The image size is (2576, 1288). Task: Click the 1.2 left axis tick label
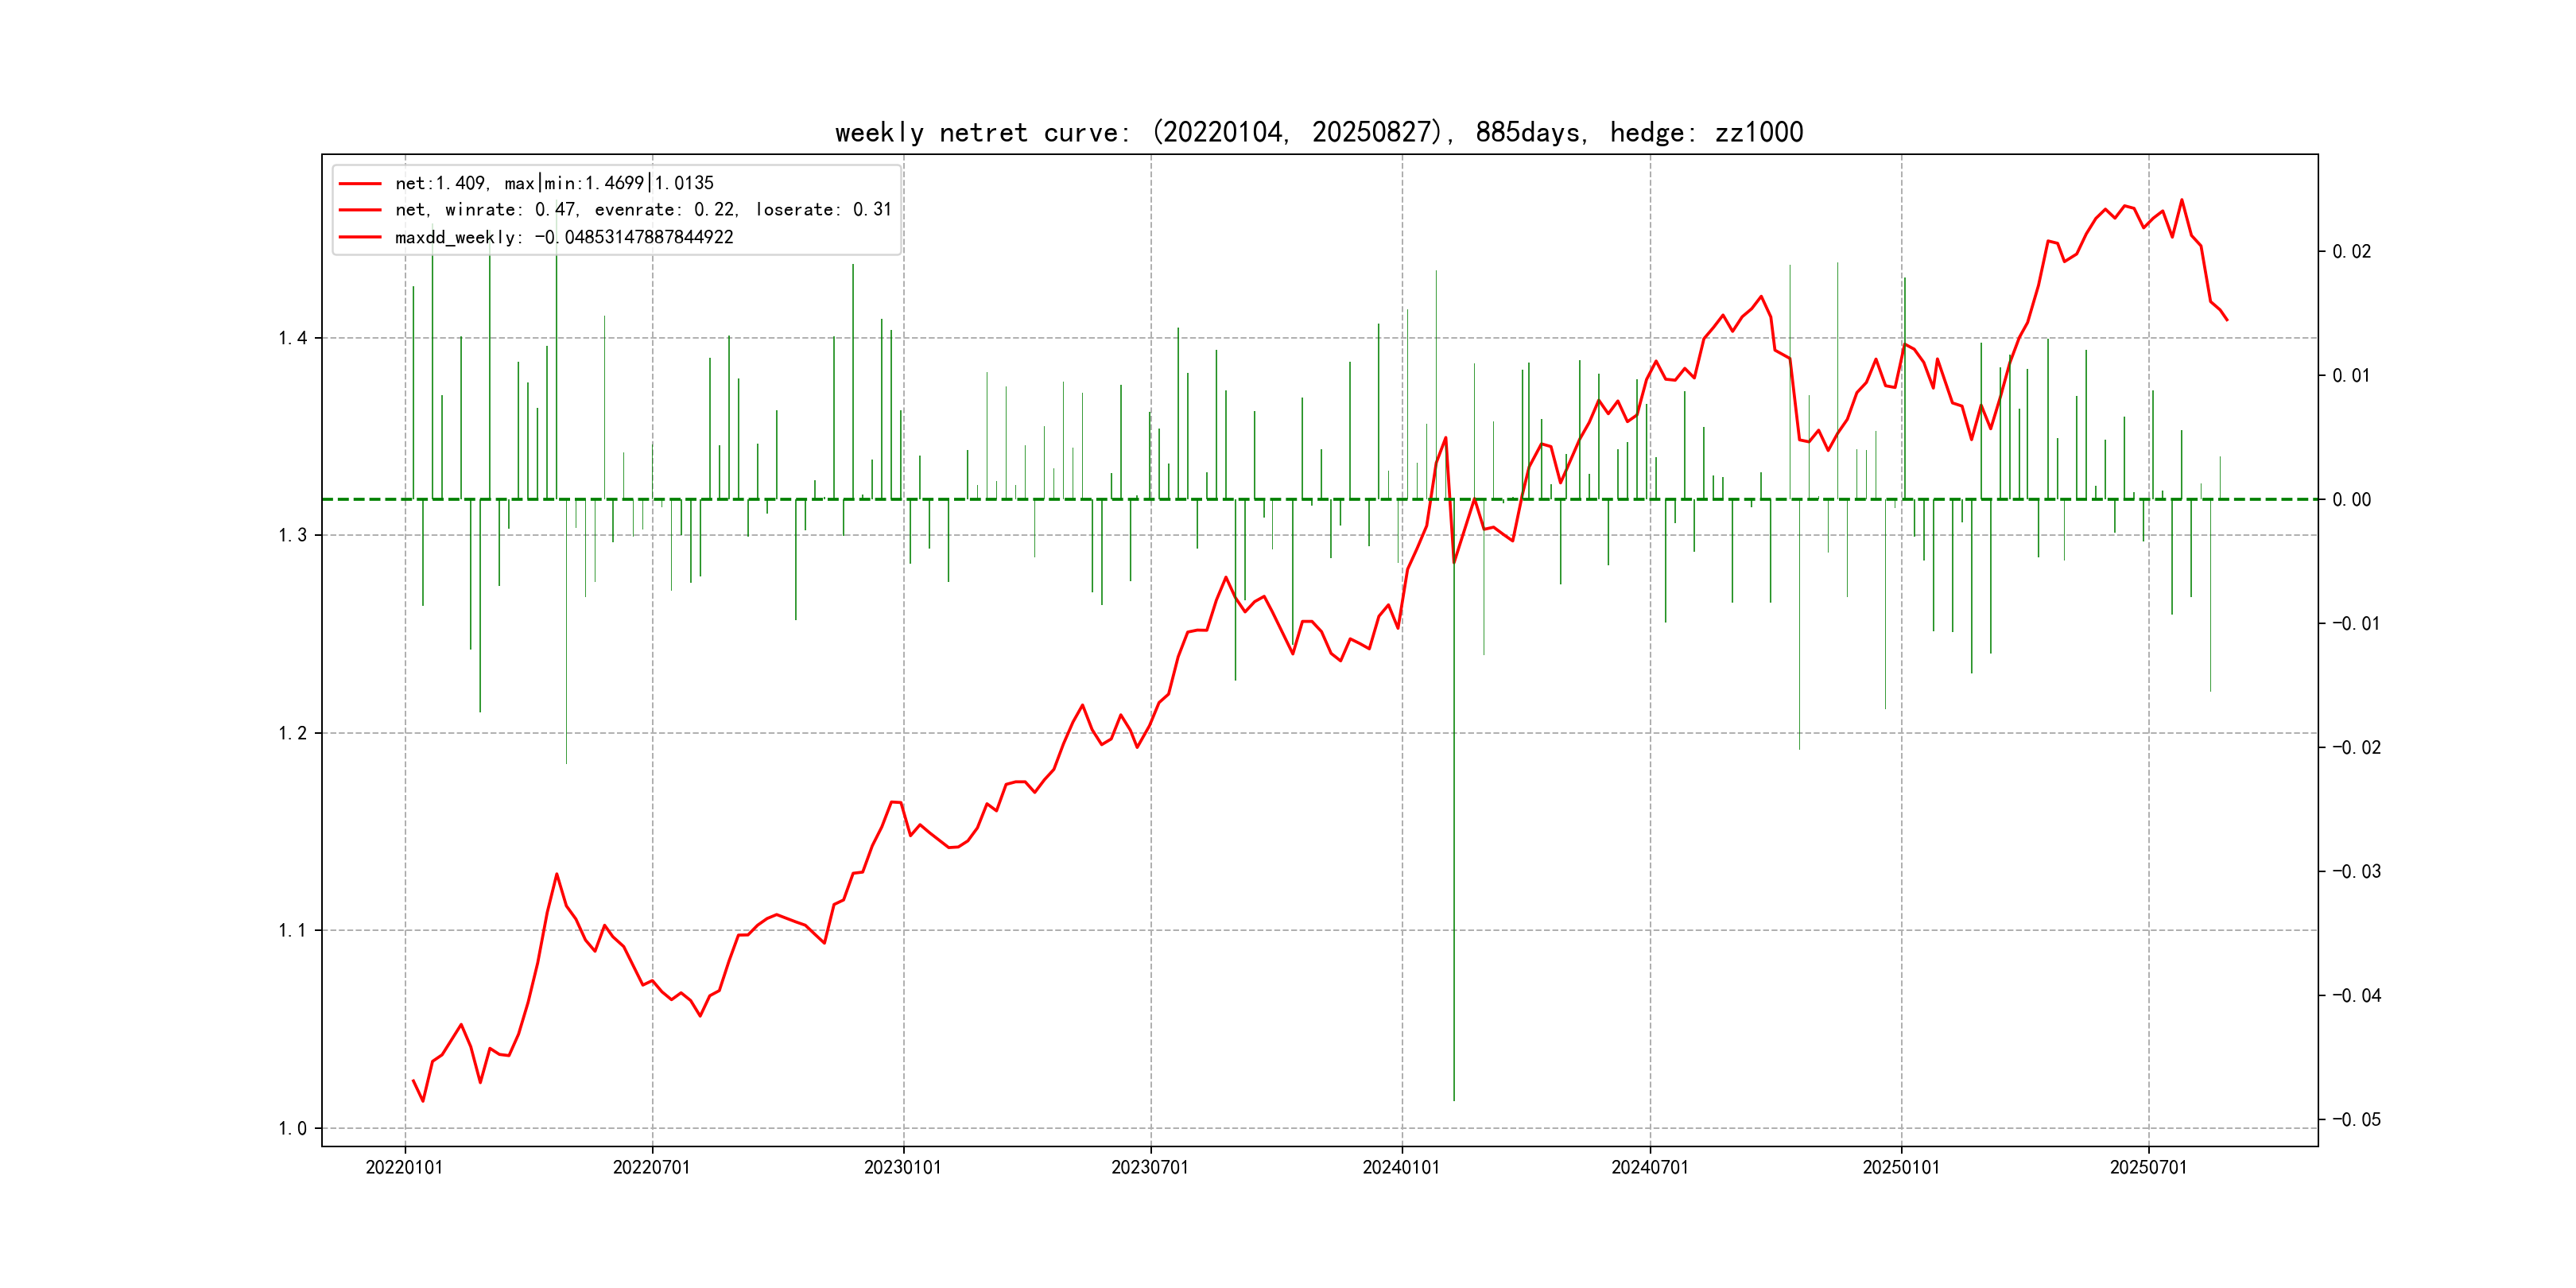(292, 733)
